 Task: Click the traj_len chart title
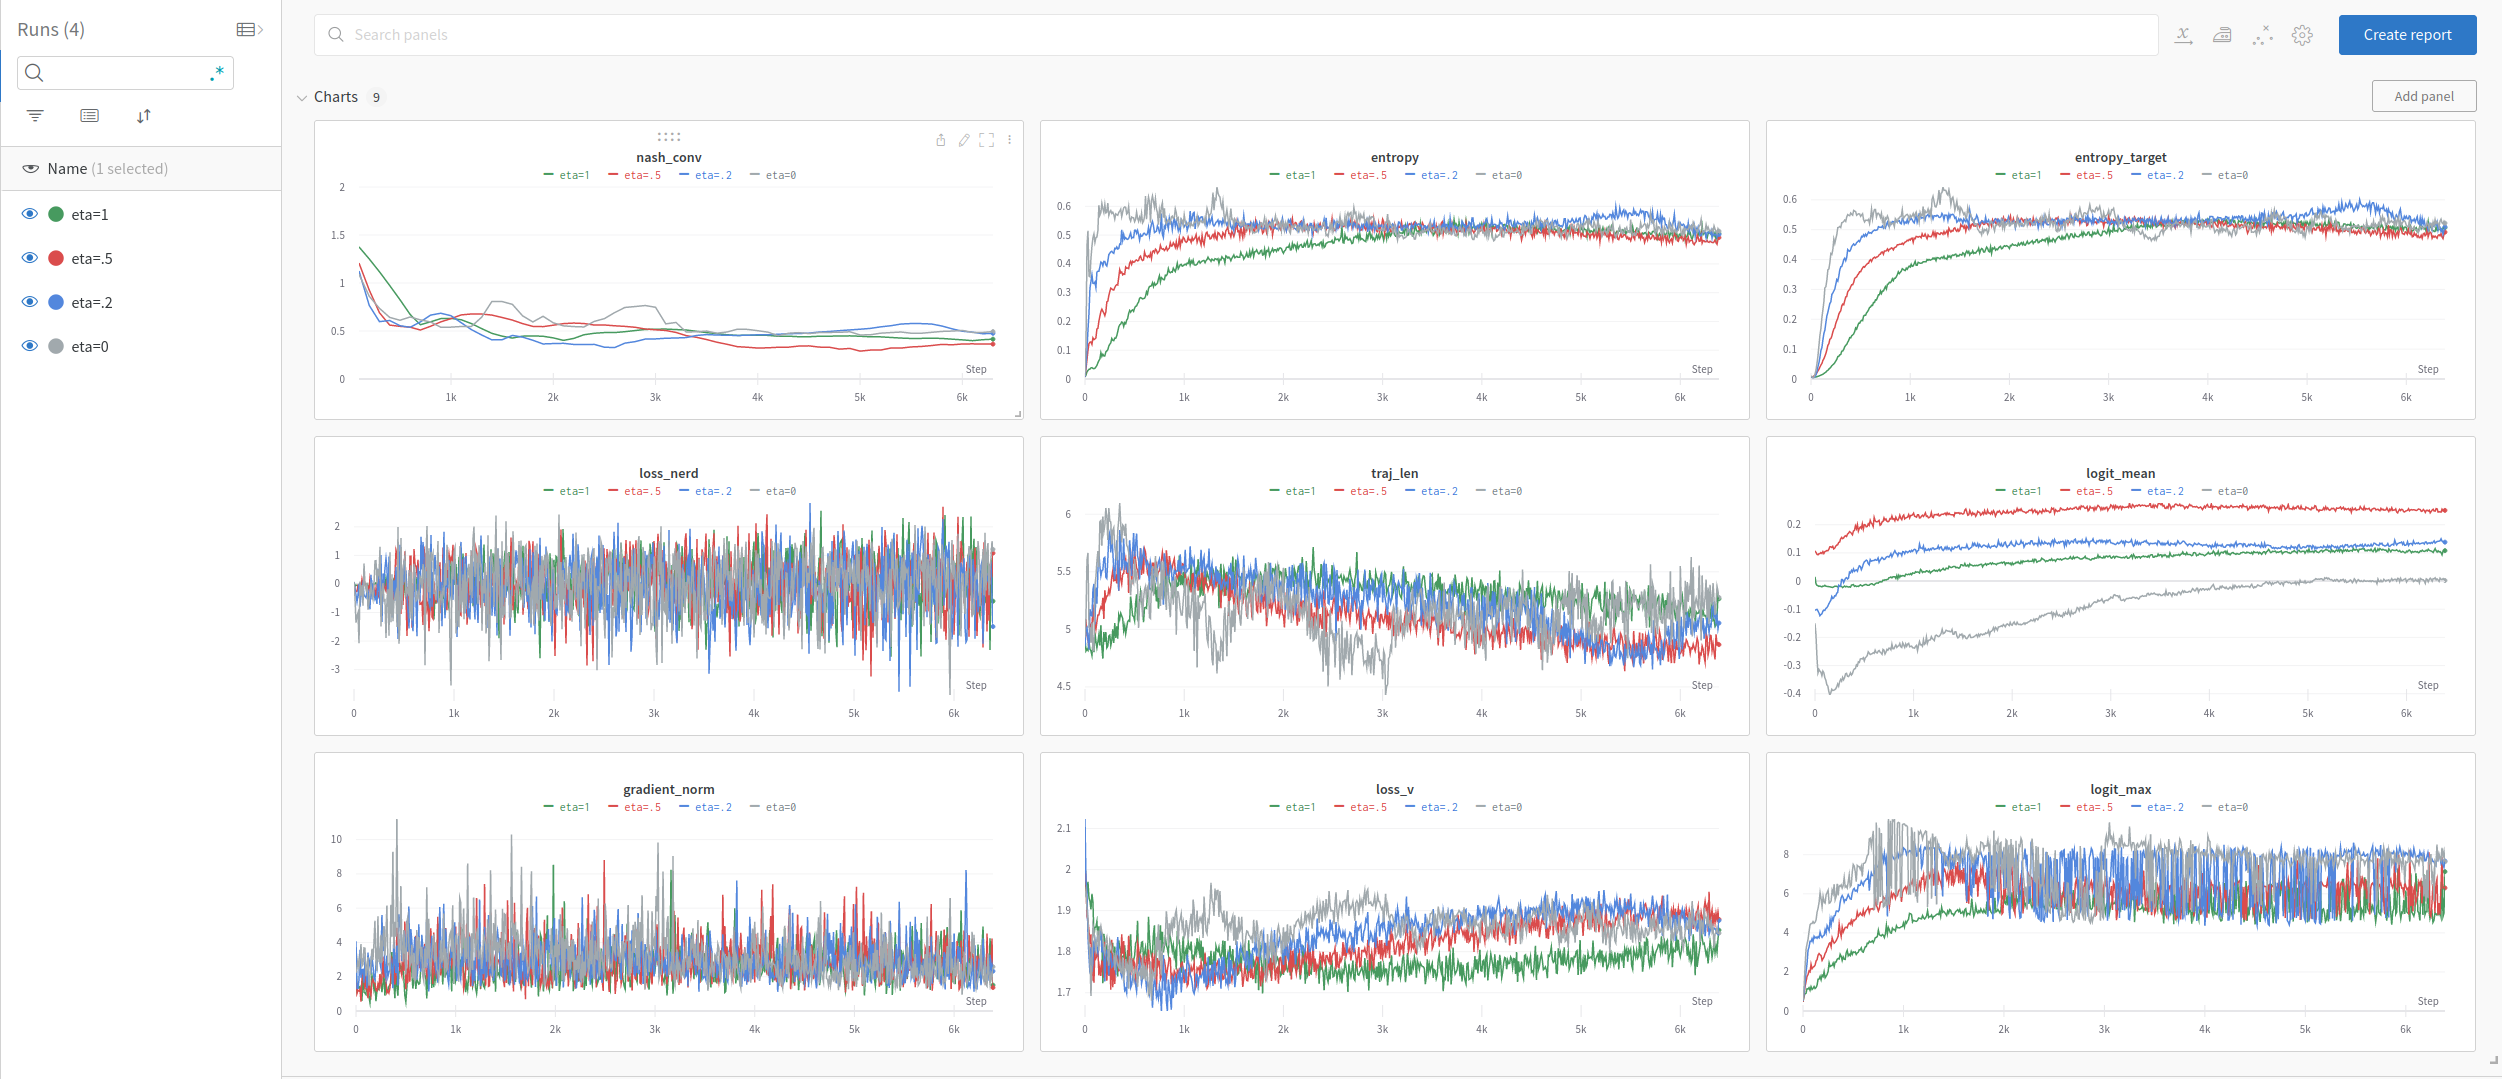pyautogui.click(x=1395, y=474)
